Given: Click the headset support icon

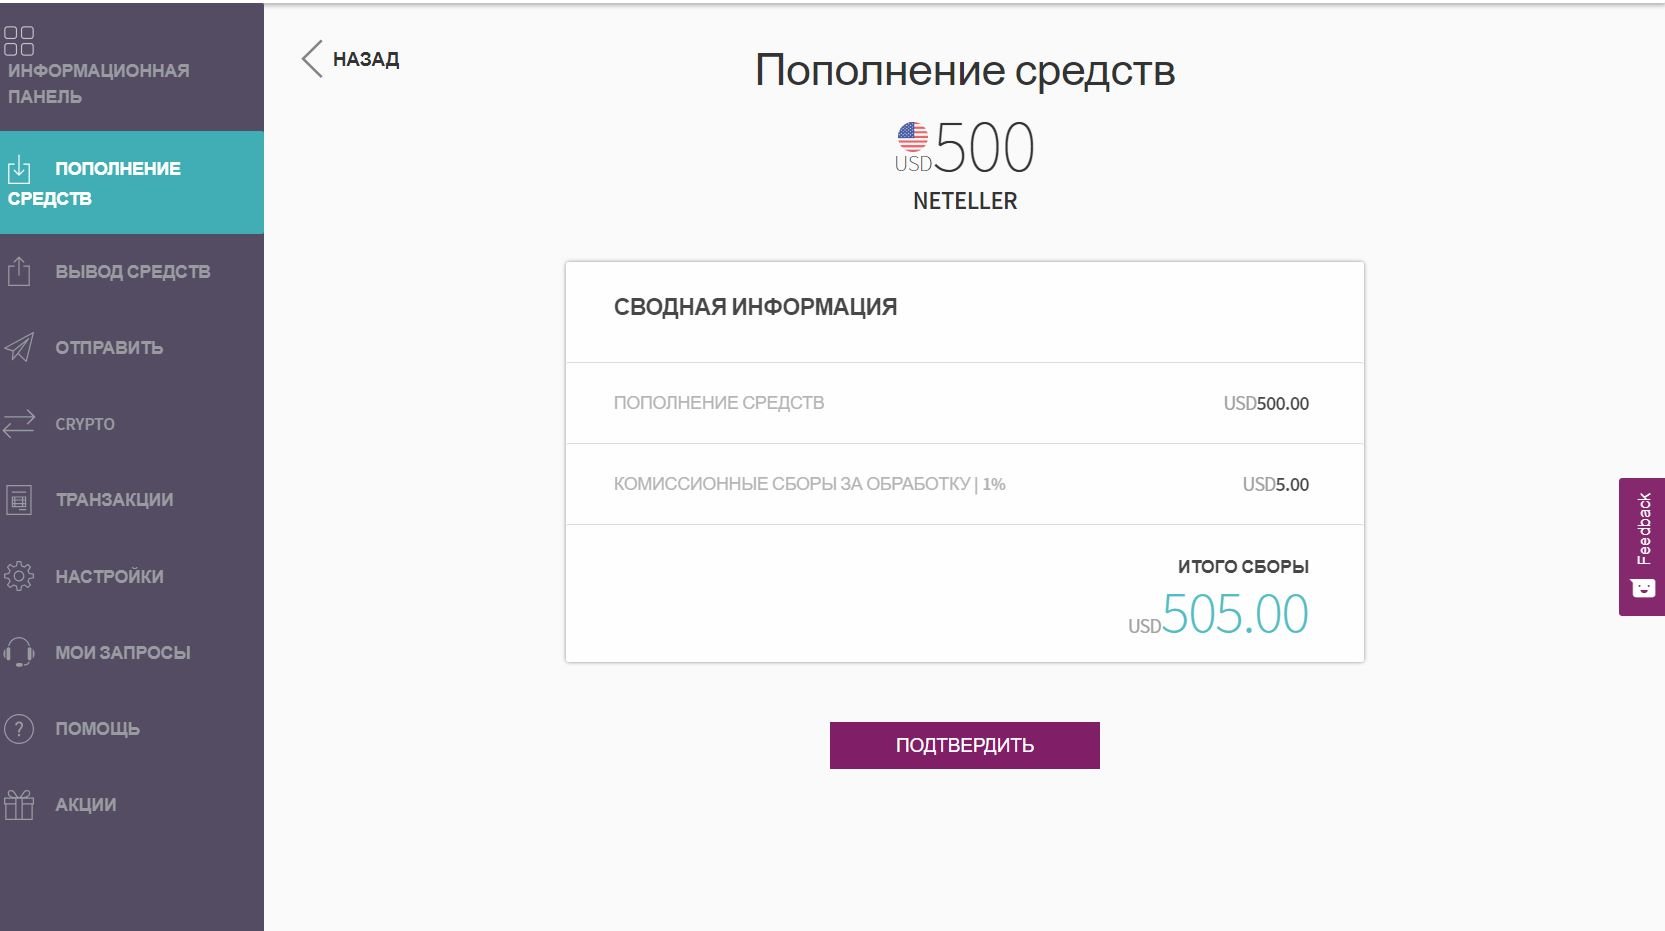Looking at the screenshot, I should click(19, 652).
